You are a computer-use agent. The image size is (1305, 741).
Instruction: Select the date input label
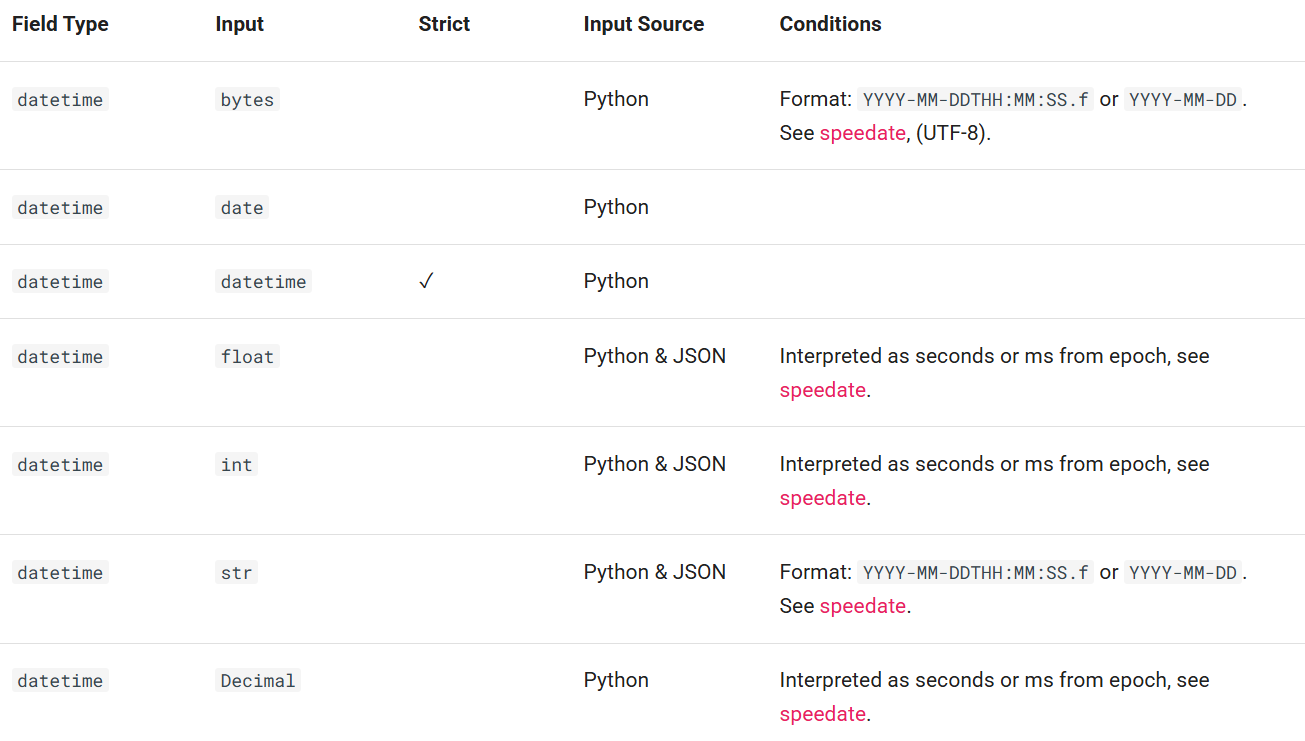241,207
